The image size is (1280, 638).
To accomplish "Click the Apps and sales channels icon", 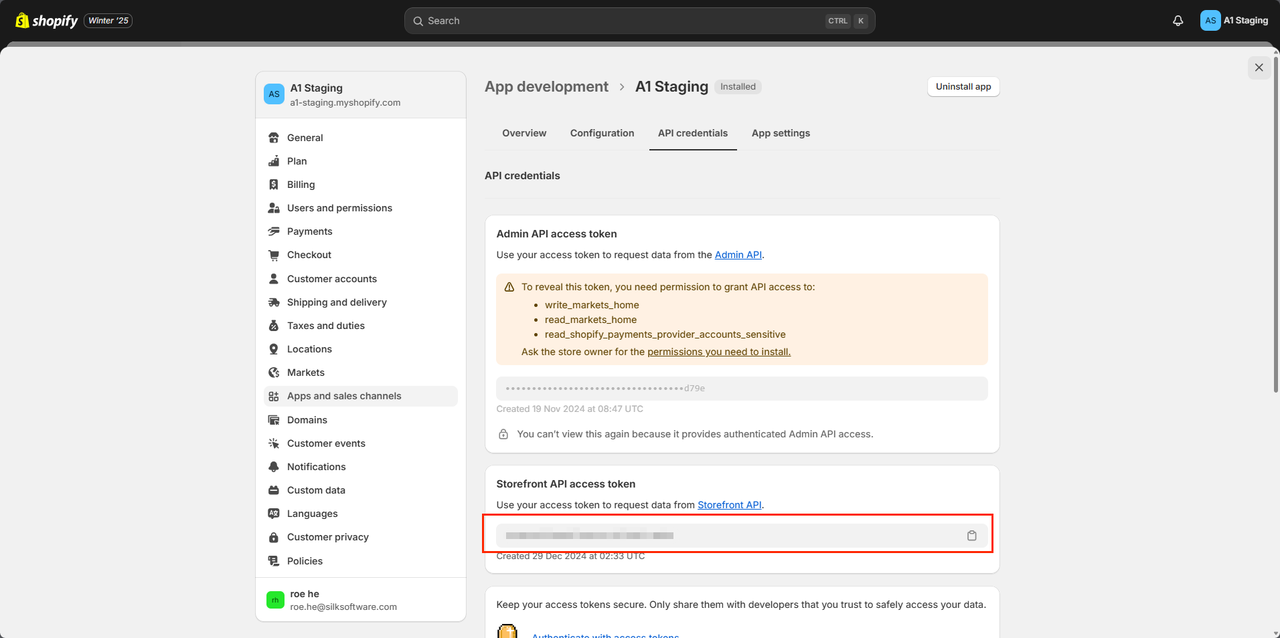I will click(x=274, y=396).
